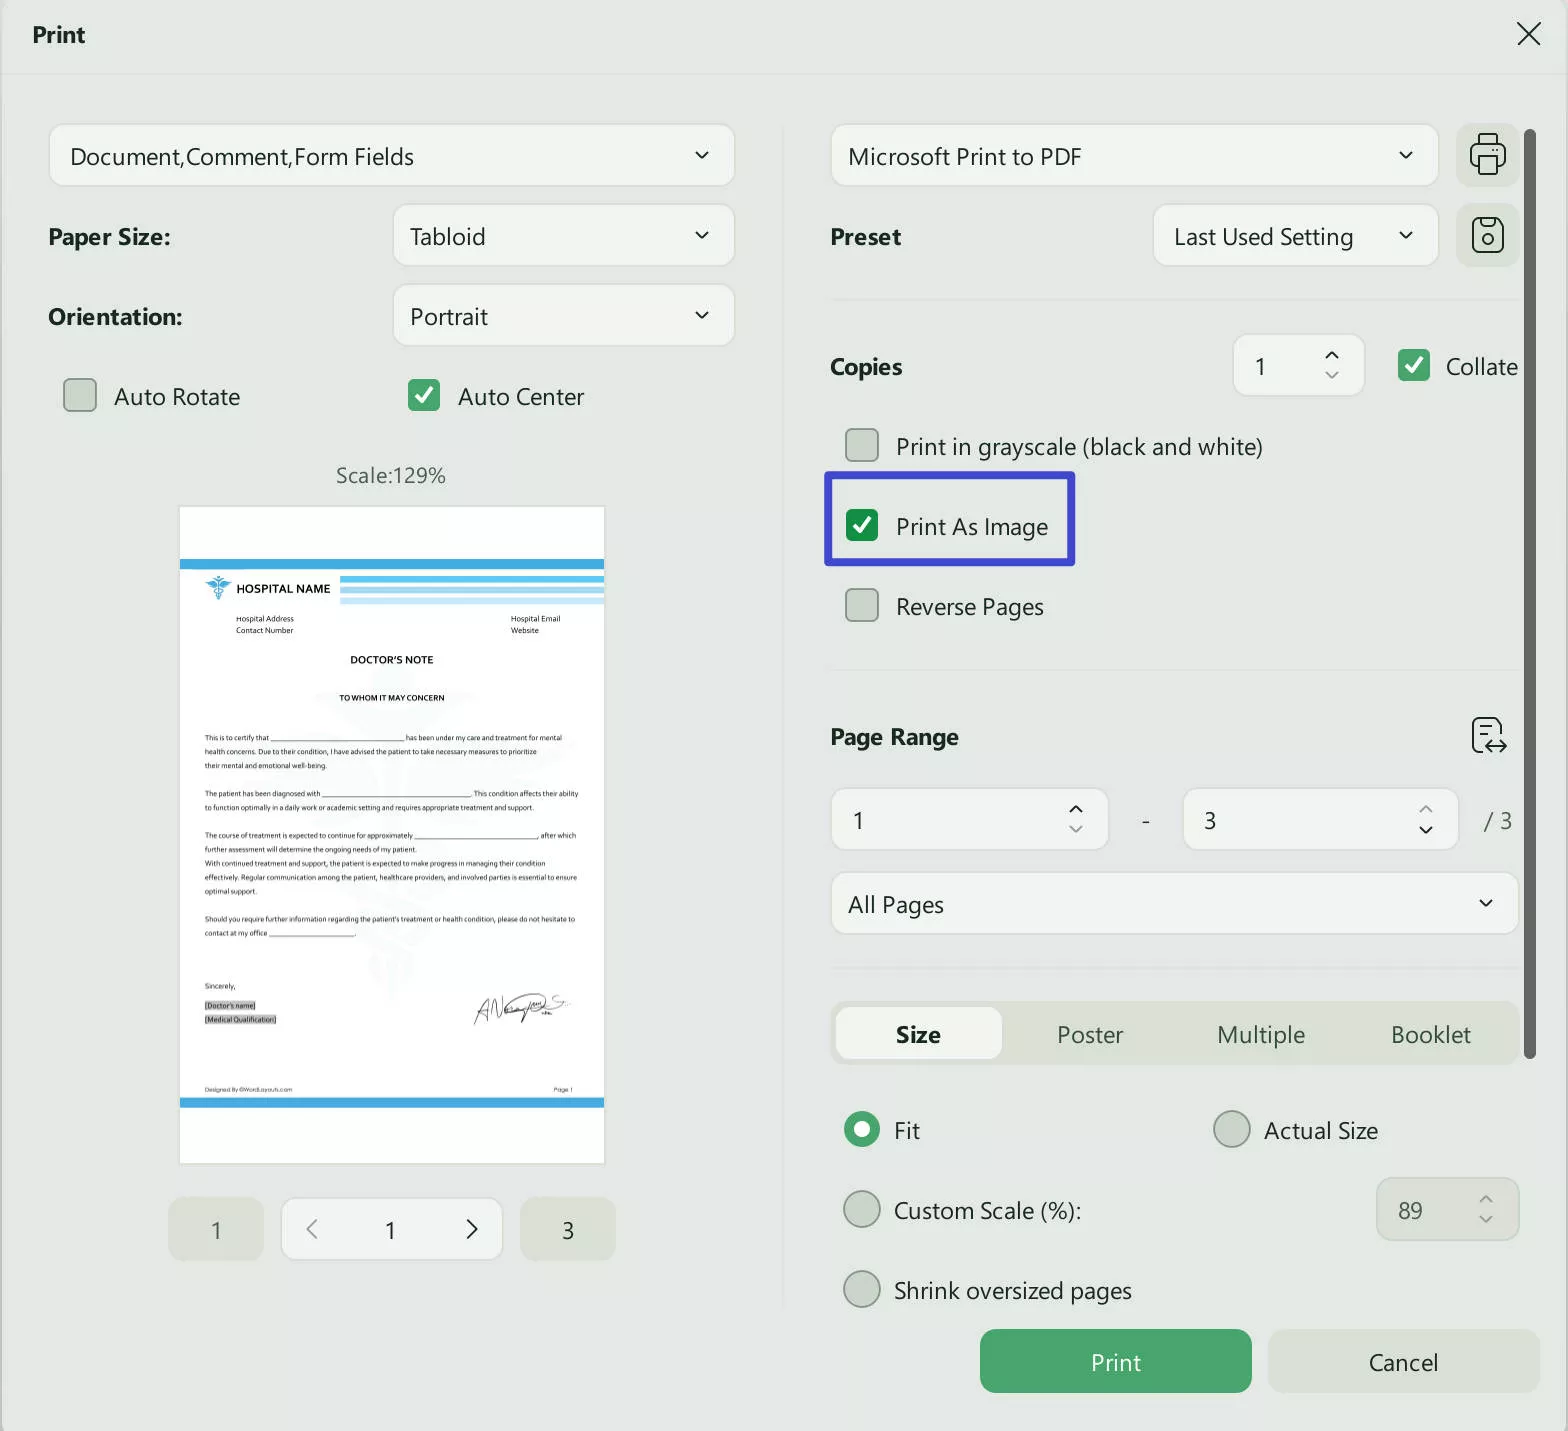This screenshot has width=1568, height=1431.
Task: Choose the Custom Scale radio option
Action: 862,1209
